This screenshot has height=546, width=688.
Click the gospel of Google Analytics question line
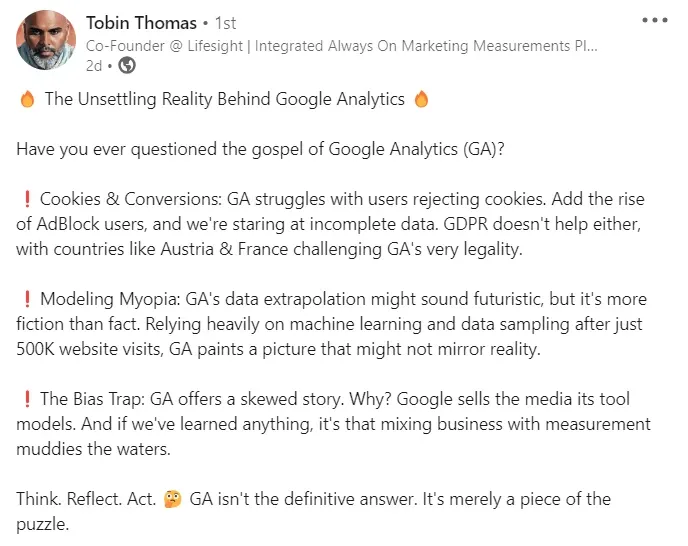coord(260,149)
